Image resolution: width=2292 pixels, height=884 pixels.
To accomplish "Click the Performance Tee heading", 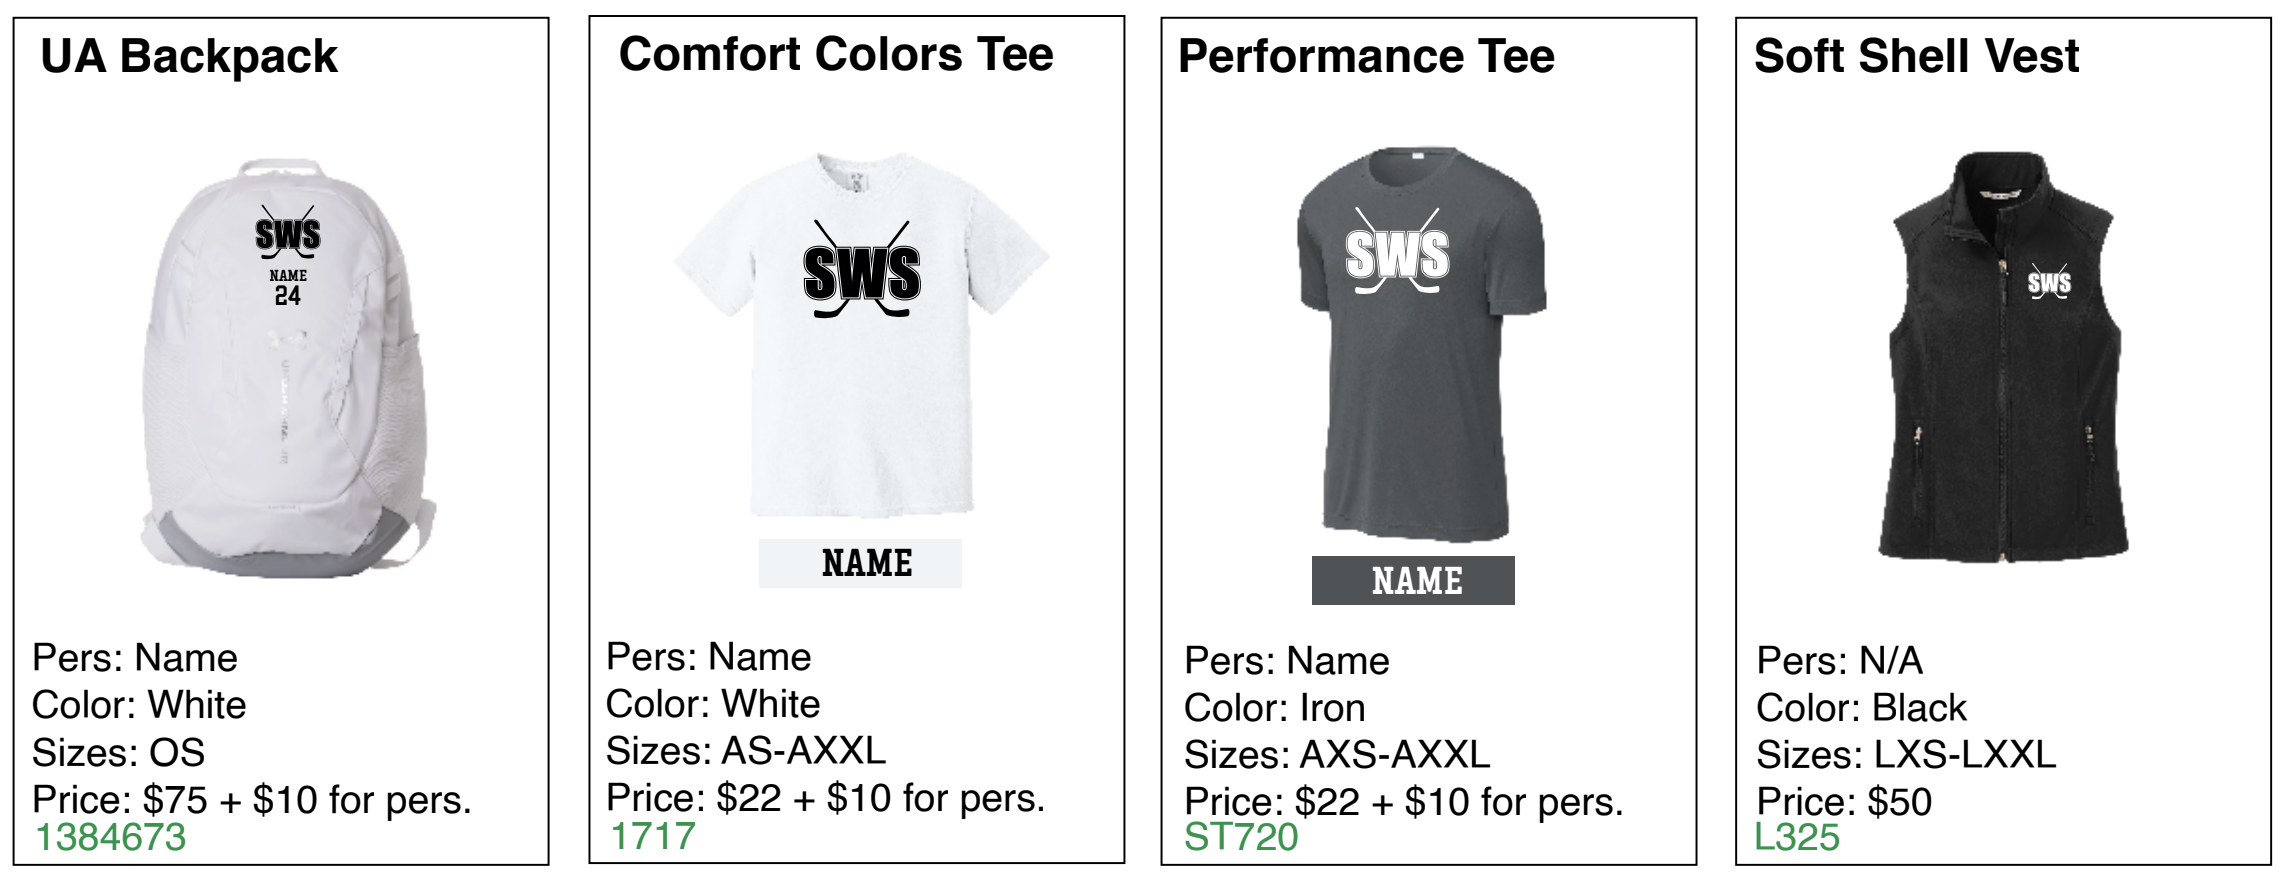I will tap(1366, 56).
